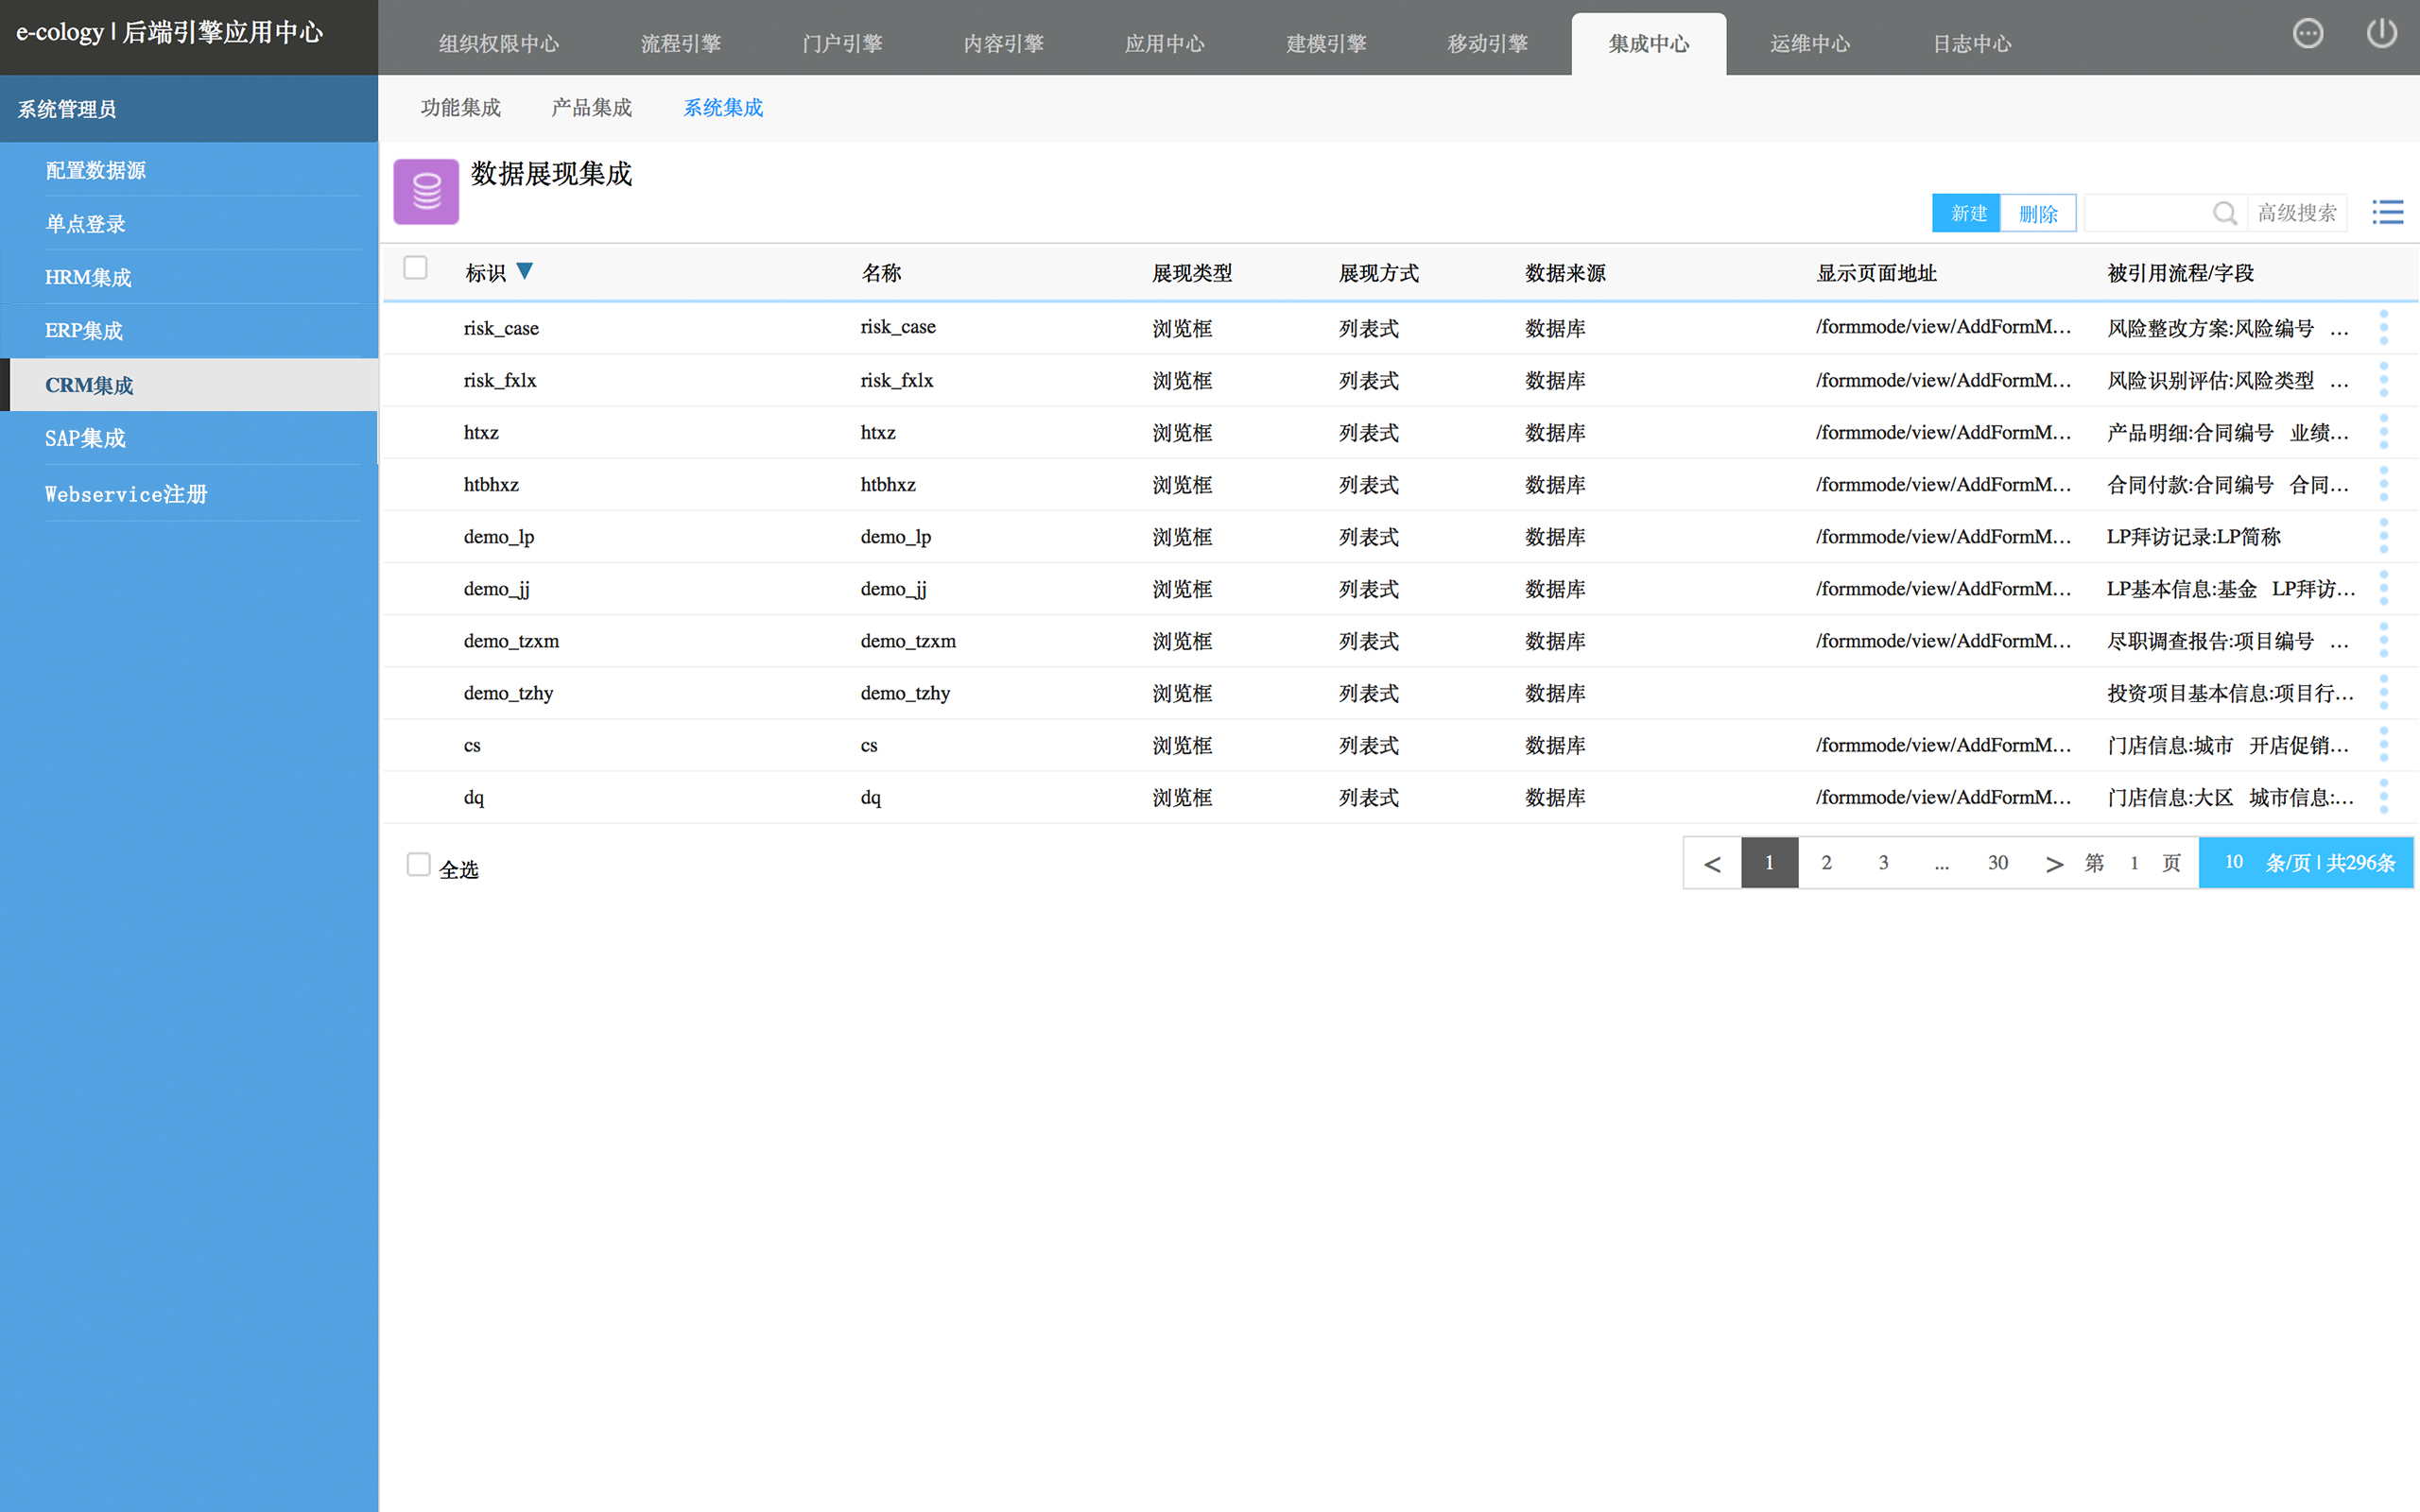Screen dimensions: 2420x1512
Task: Change the 10 条/页 page size
Action: pyautogui.click(x=2233, y=862)
